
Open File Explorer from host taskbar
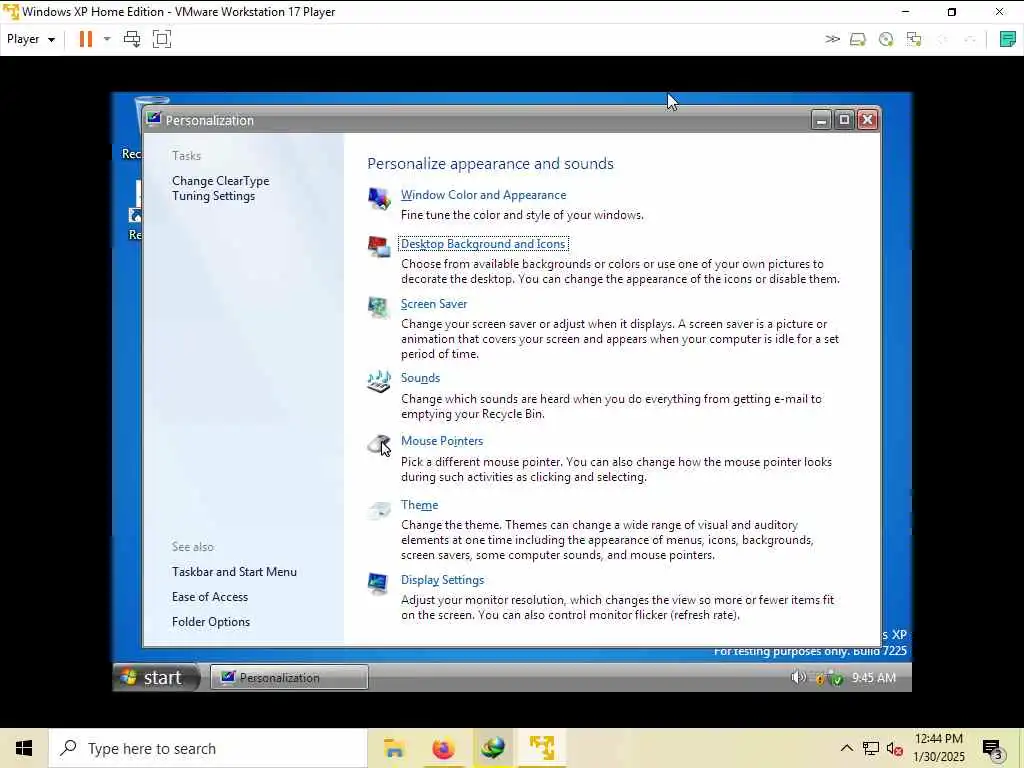coord(394,748)
